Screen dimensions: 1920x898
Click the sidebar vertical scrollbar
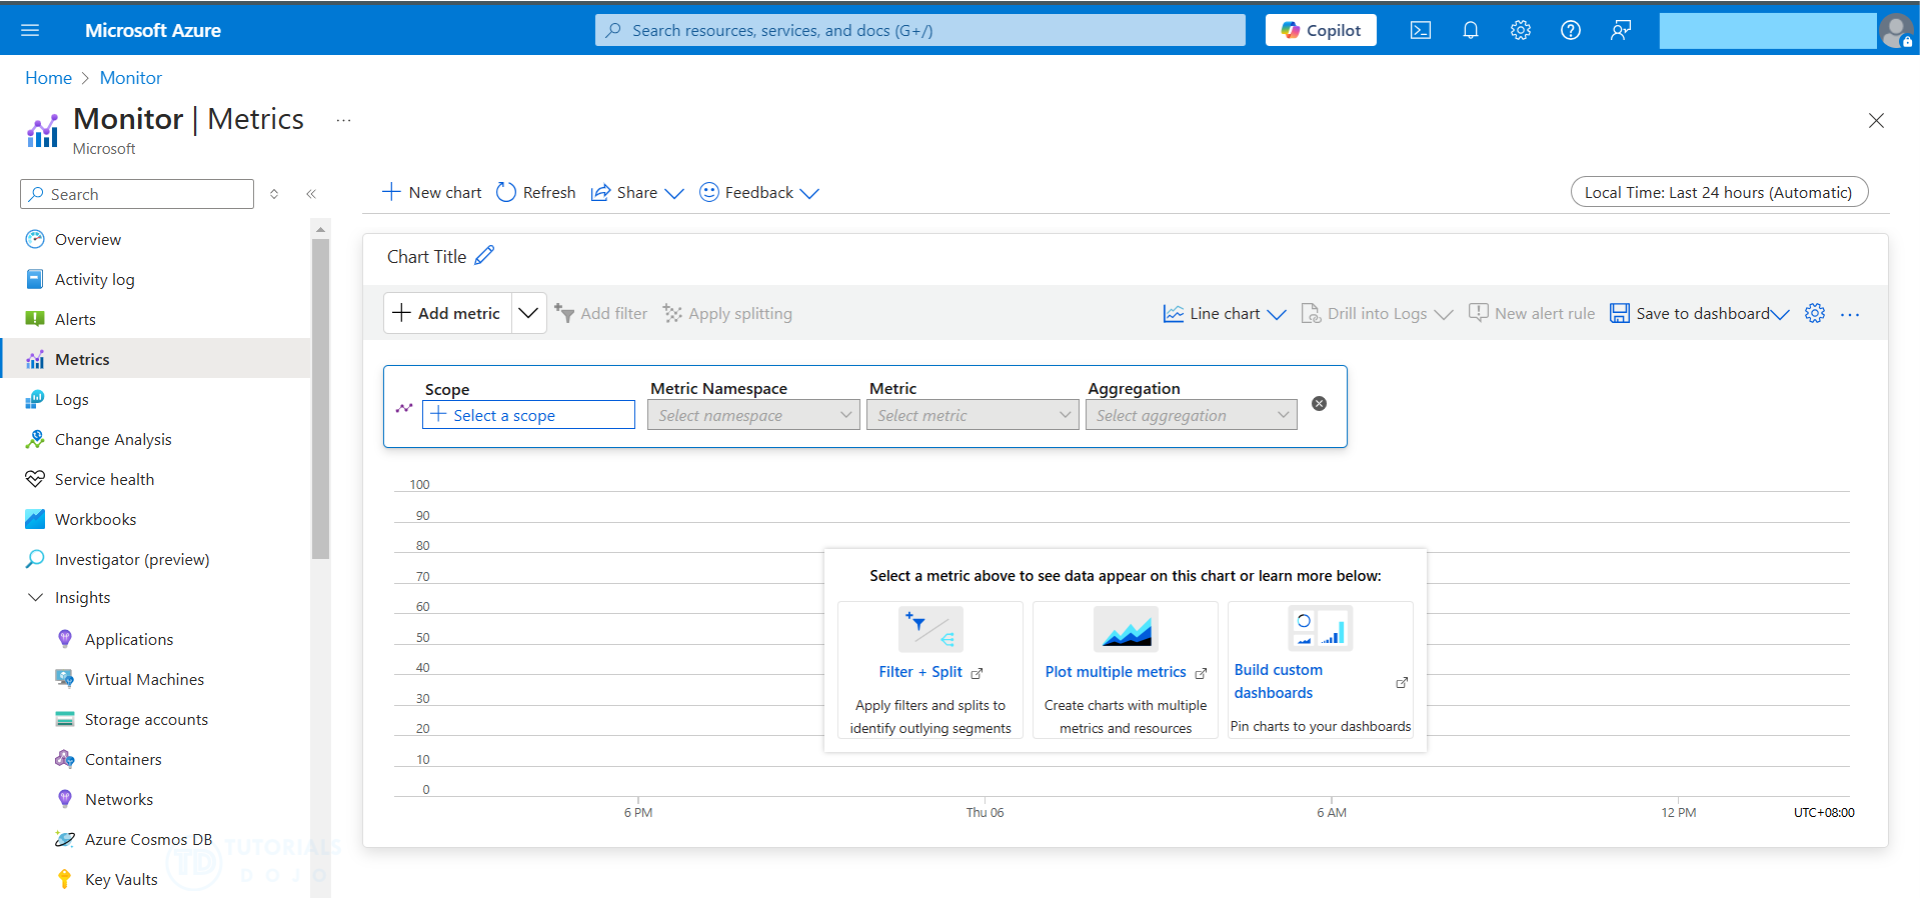coord(320,400)
